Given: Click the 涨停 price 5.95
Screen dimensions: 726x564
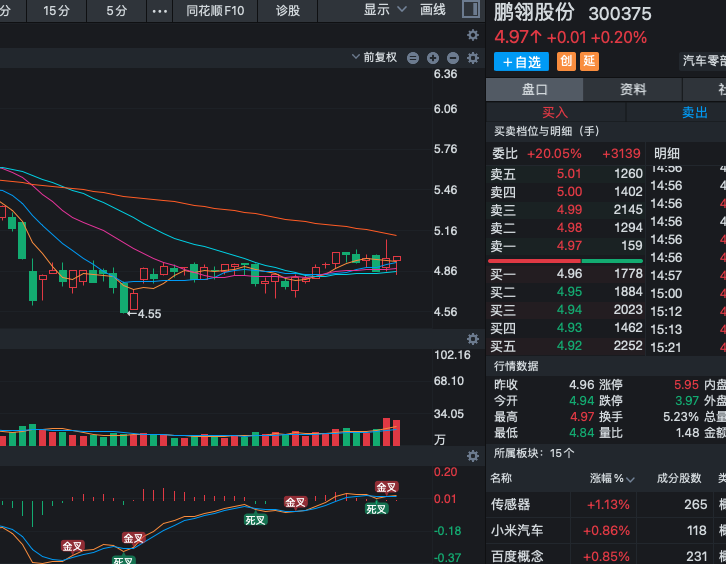Looking at the screenshot, I should click(686, 384).
